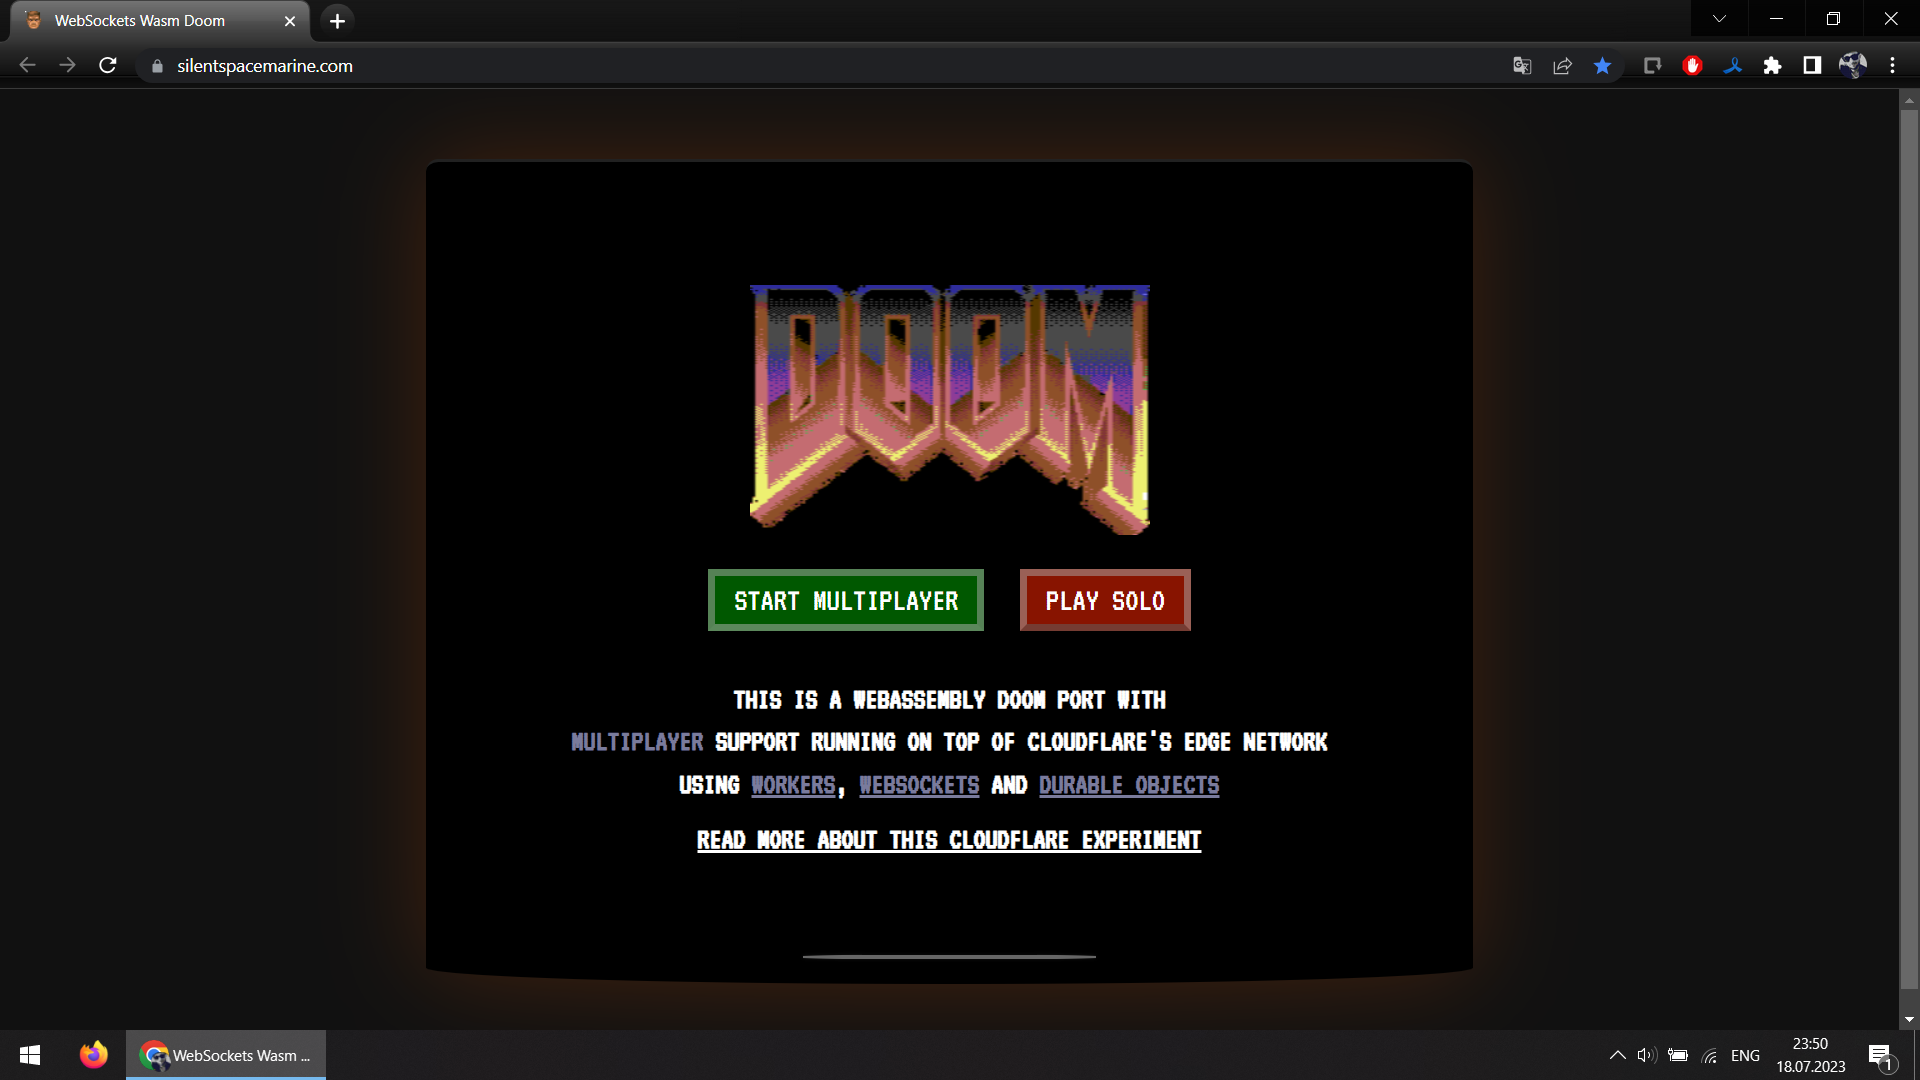Screen dimensions: 1920x1080
Task: Click the system tray volume icon
Action: [1644, 1055]
